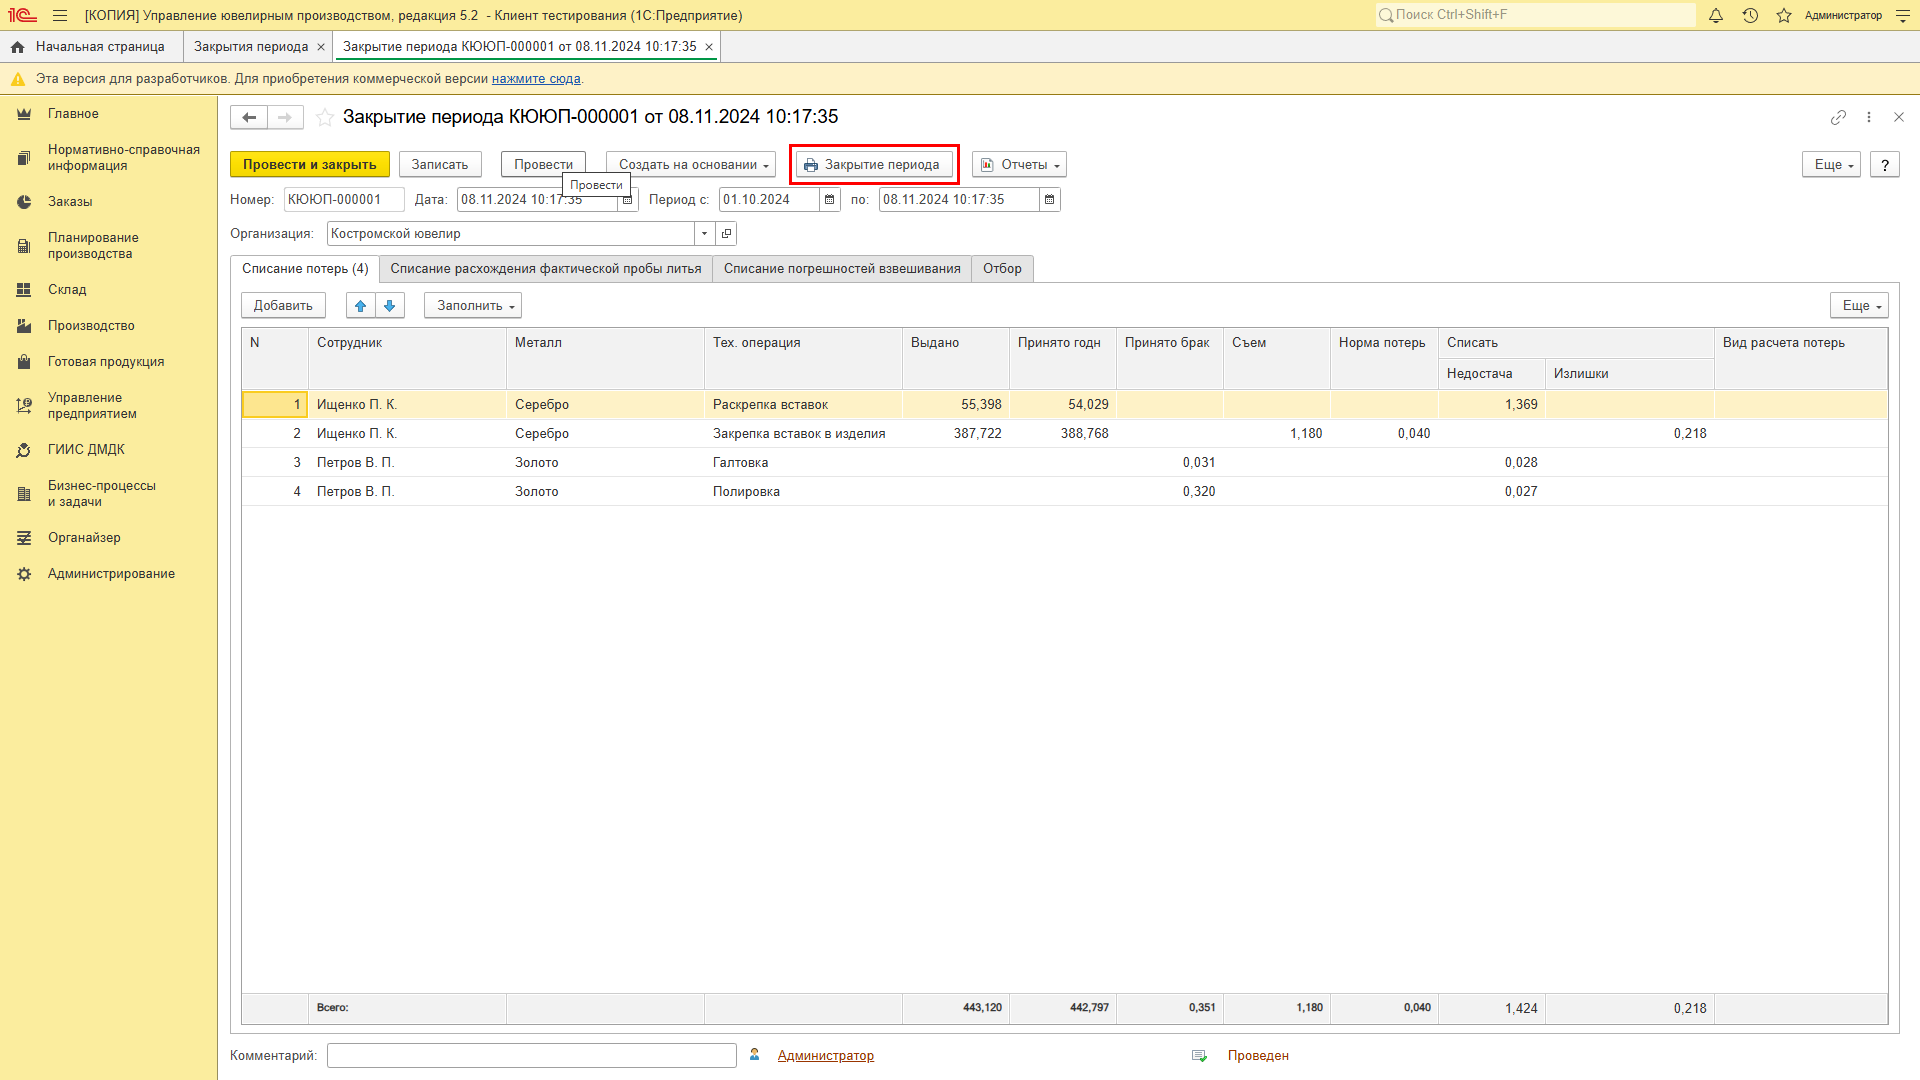Print Закрытие периода form

point(874,165)
